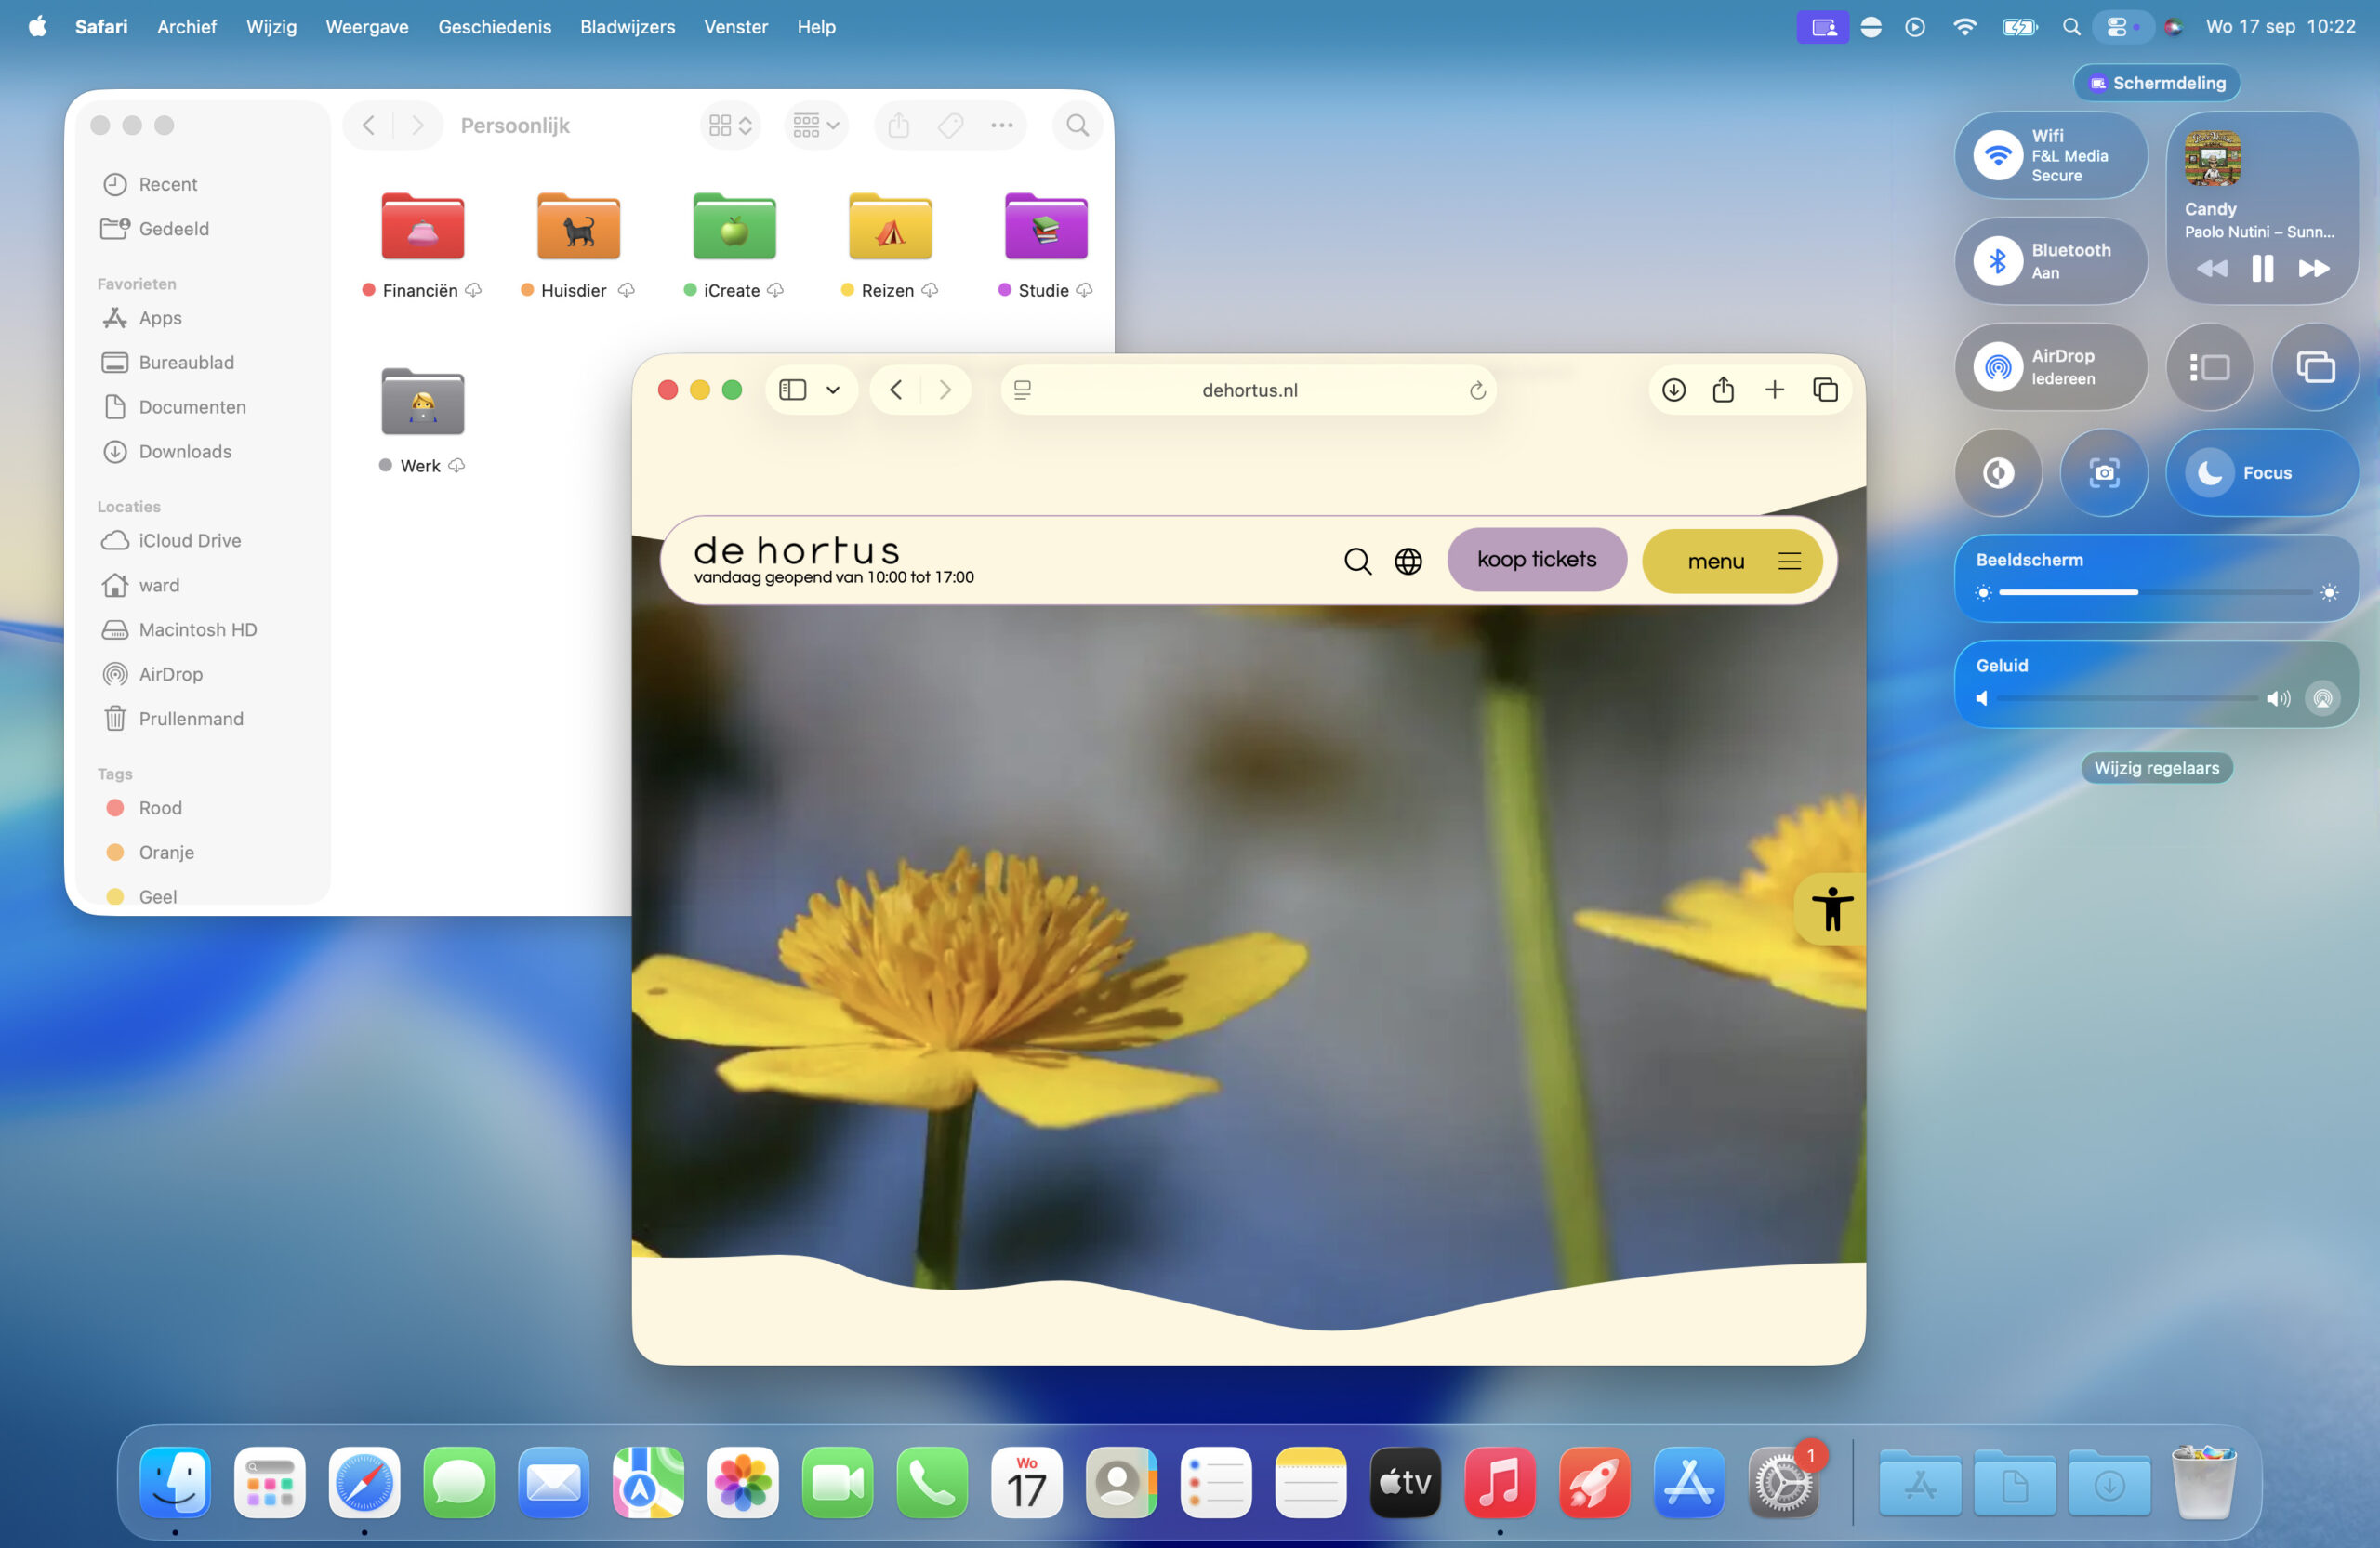Open Finder grouping options dropdown

click(x=816, y=125)
